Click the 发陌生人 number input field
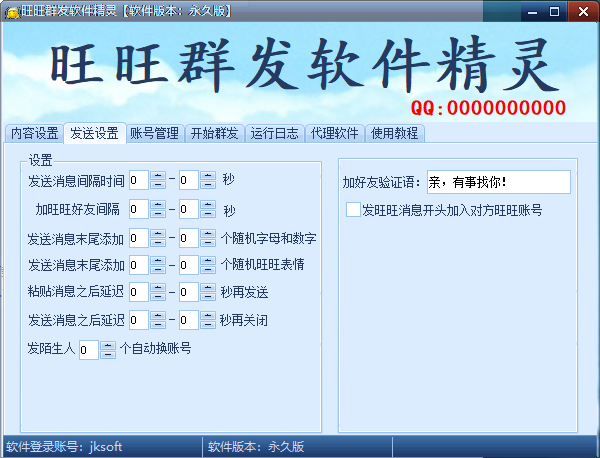 (x=88, y=349)
